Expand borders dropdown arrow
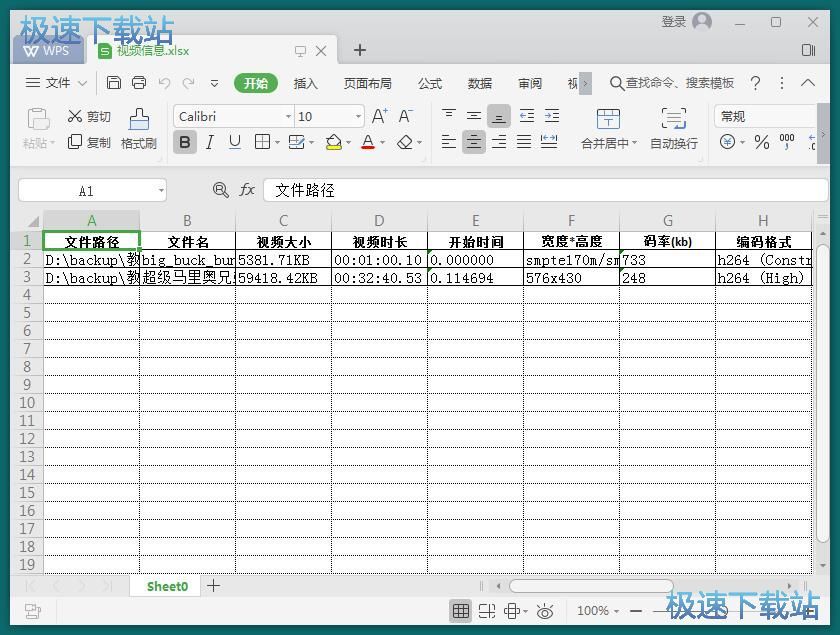This screenshot has width=840, height=635. click(277, 143)
